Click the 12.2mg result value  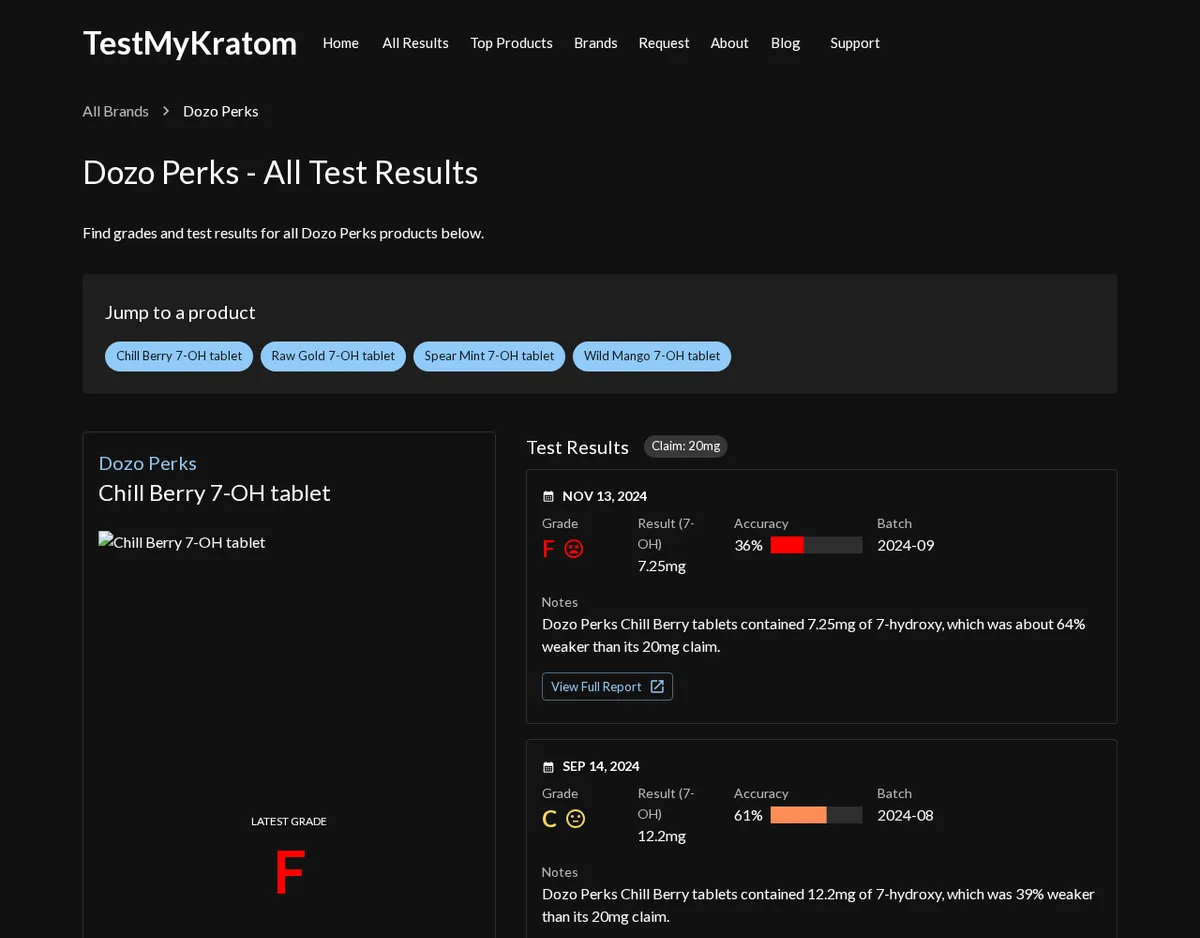(662, 836)
